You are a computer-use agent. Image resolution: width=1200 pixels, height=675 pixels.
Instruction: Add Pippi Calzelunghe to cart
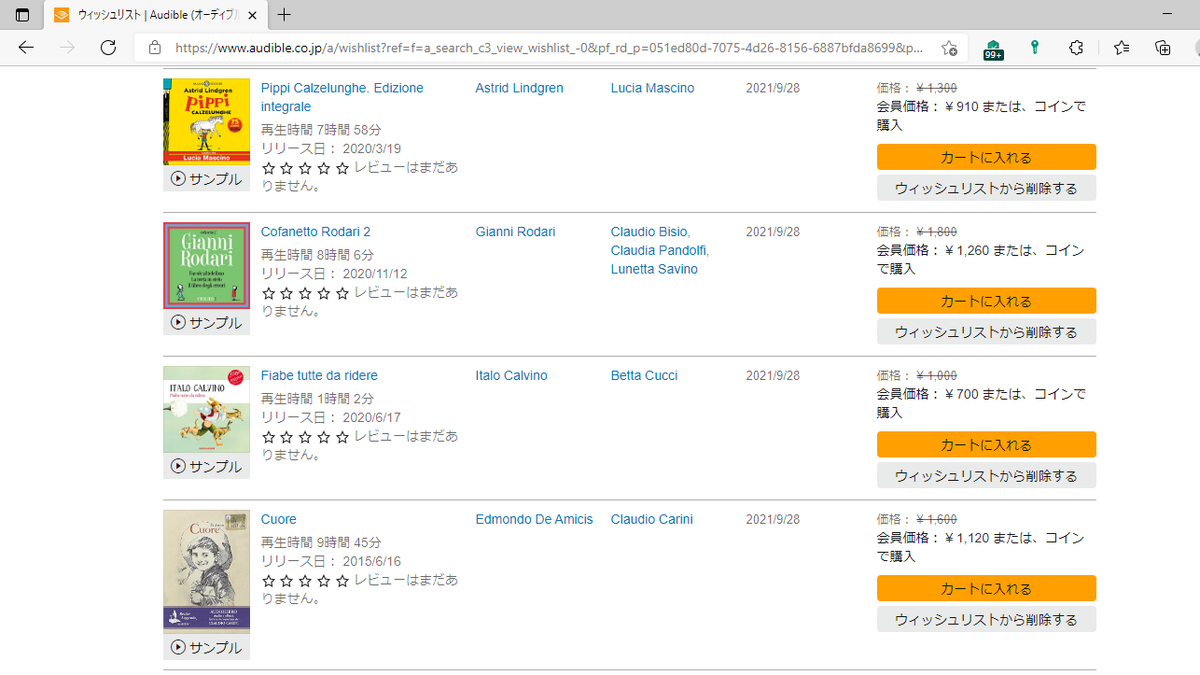tap(986, 157)
